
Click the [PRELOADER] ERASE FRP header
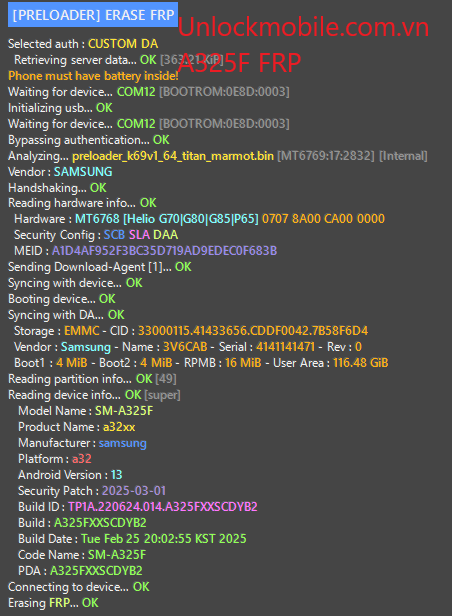pyautogui.click(x=93, y=15)
